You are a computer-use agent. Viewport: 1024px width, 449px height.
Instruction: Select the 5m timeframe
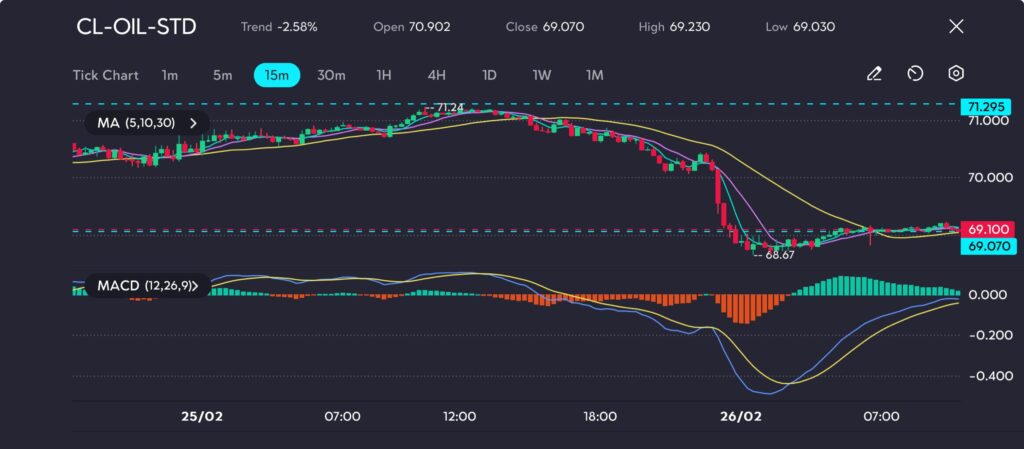point(222,75)
